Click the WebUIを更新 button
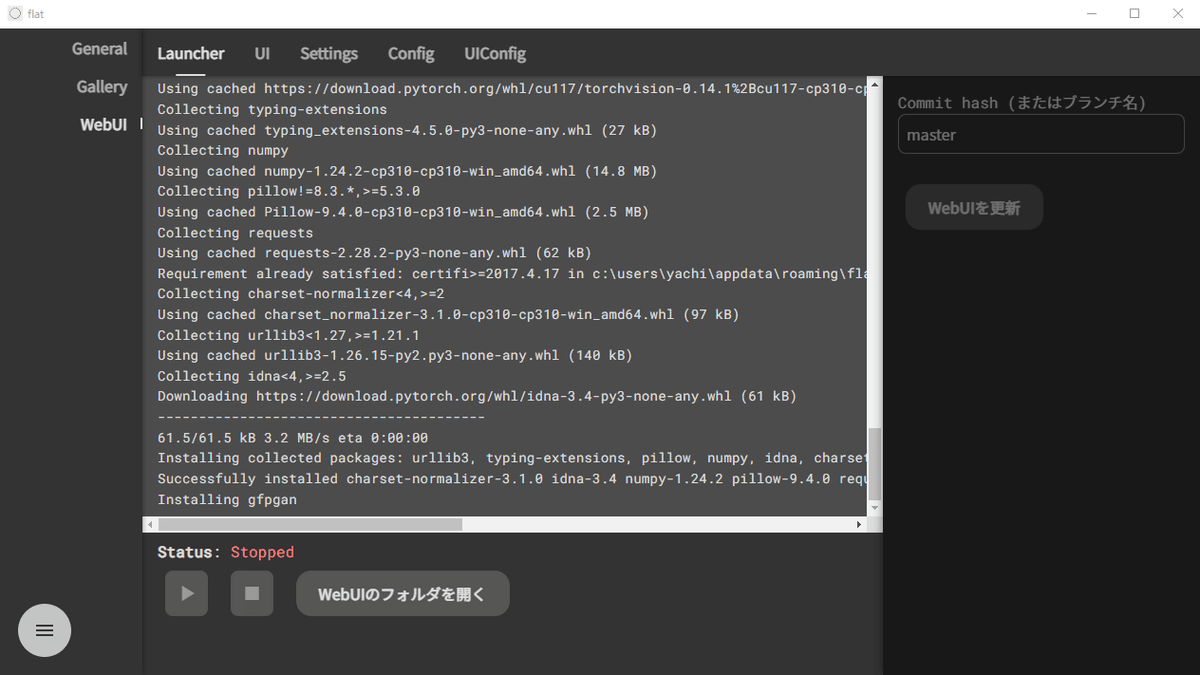Screen dimensions: 1200x675 [974, 208]
